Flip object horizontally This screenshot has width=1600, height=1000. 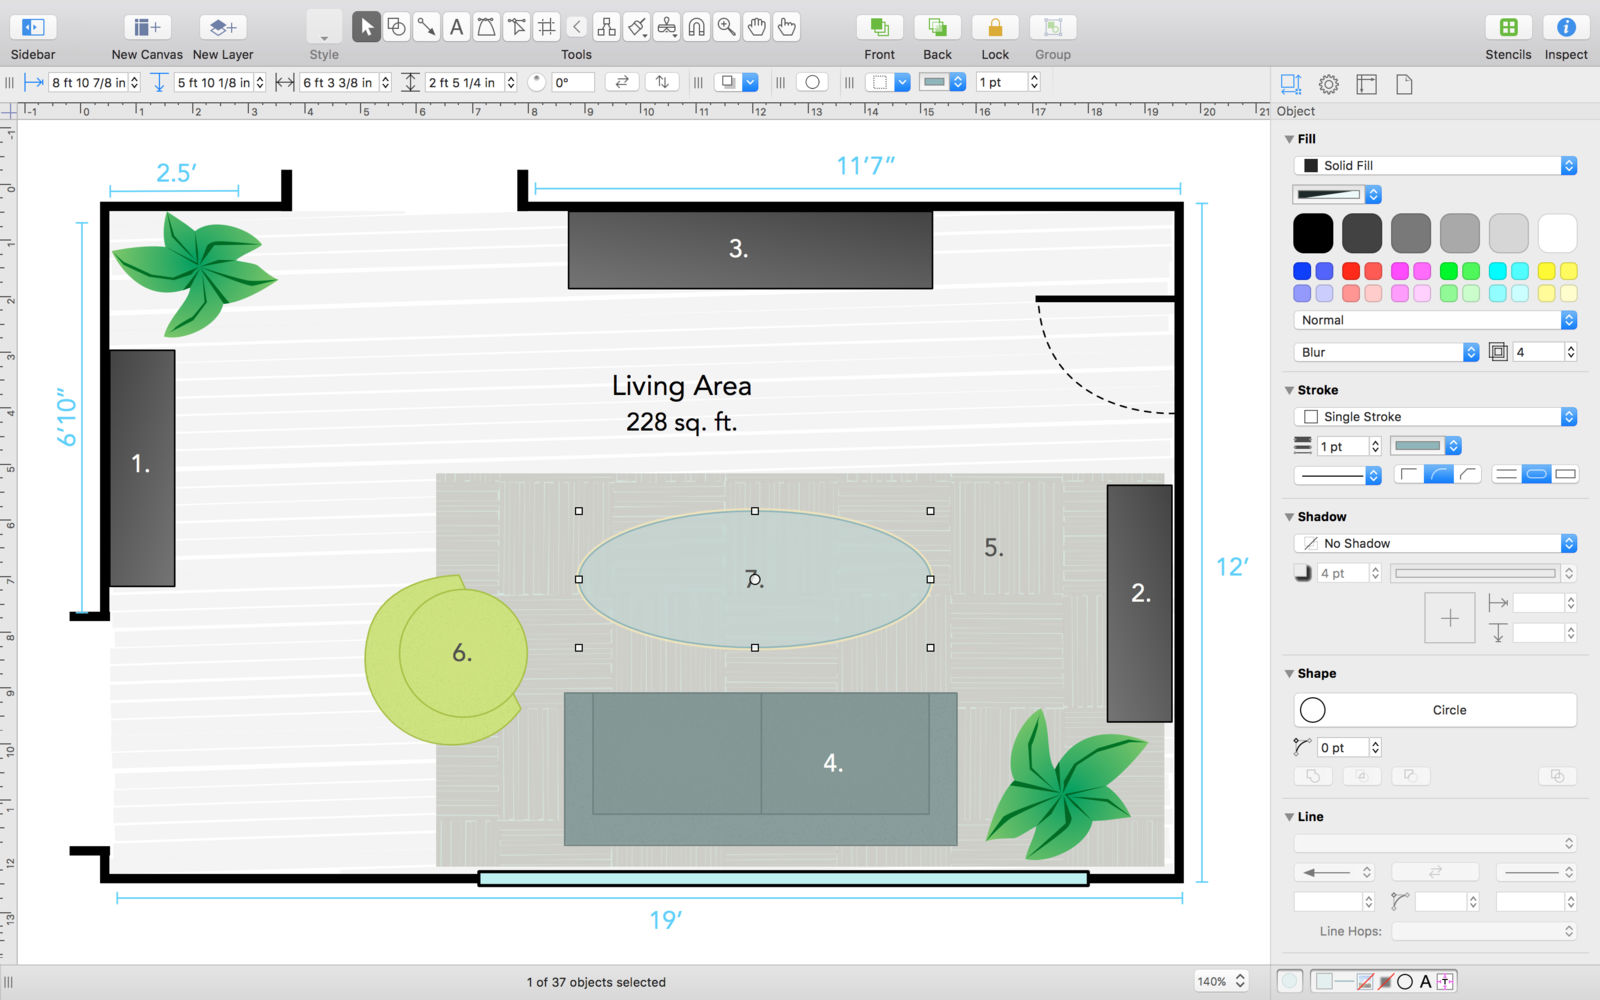click(622, 82)
